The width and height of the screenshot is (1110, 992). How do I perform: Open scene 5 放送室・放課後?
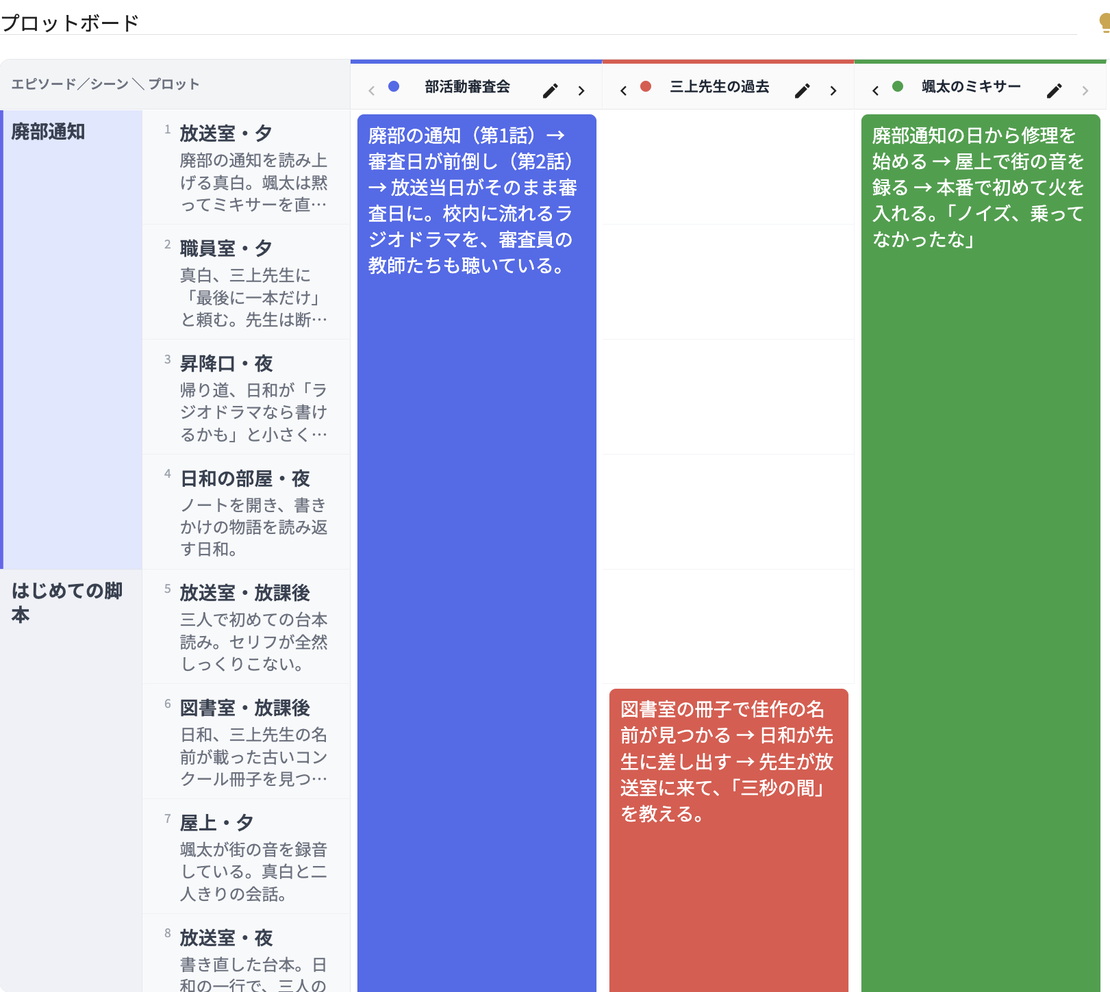[246, 627]
